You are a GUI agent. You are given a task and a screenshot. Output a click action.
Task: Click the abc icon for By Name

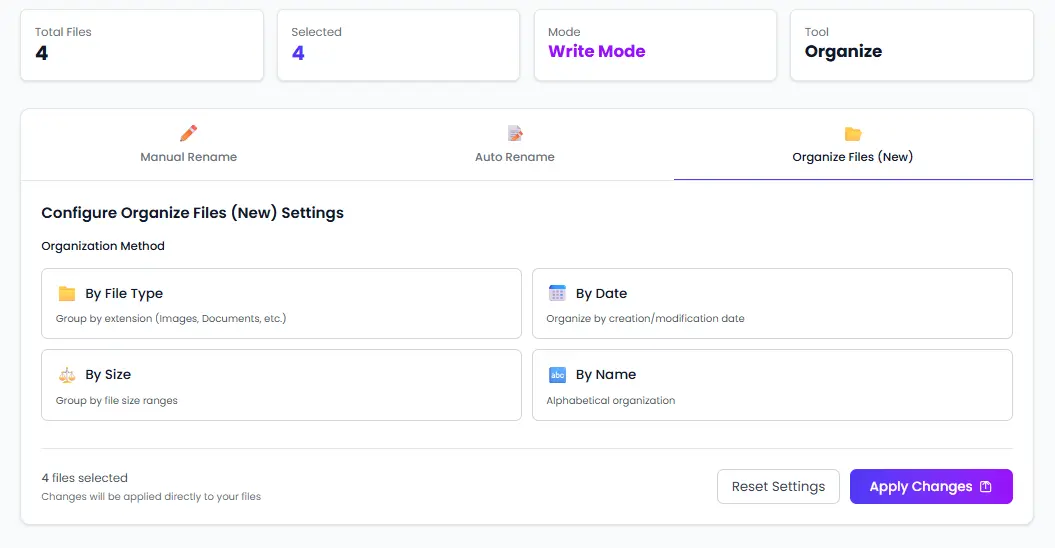click(x=557, y=375)
